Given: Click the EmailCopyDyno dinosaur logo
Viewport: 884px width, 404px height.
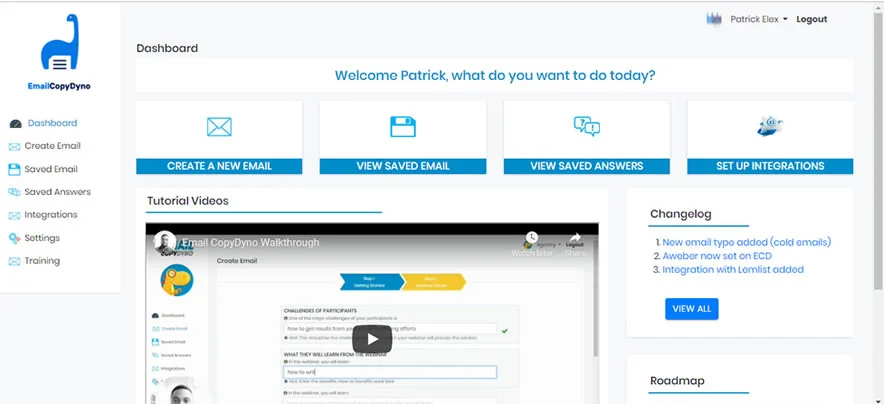Looking at the screenshot, I should click(59, 43).
